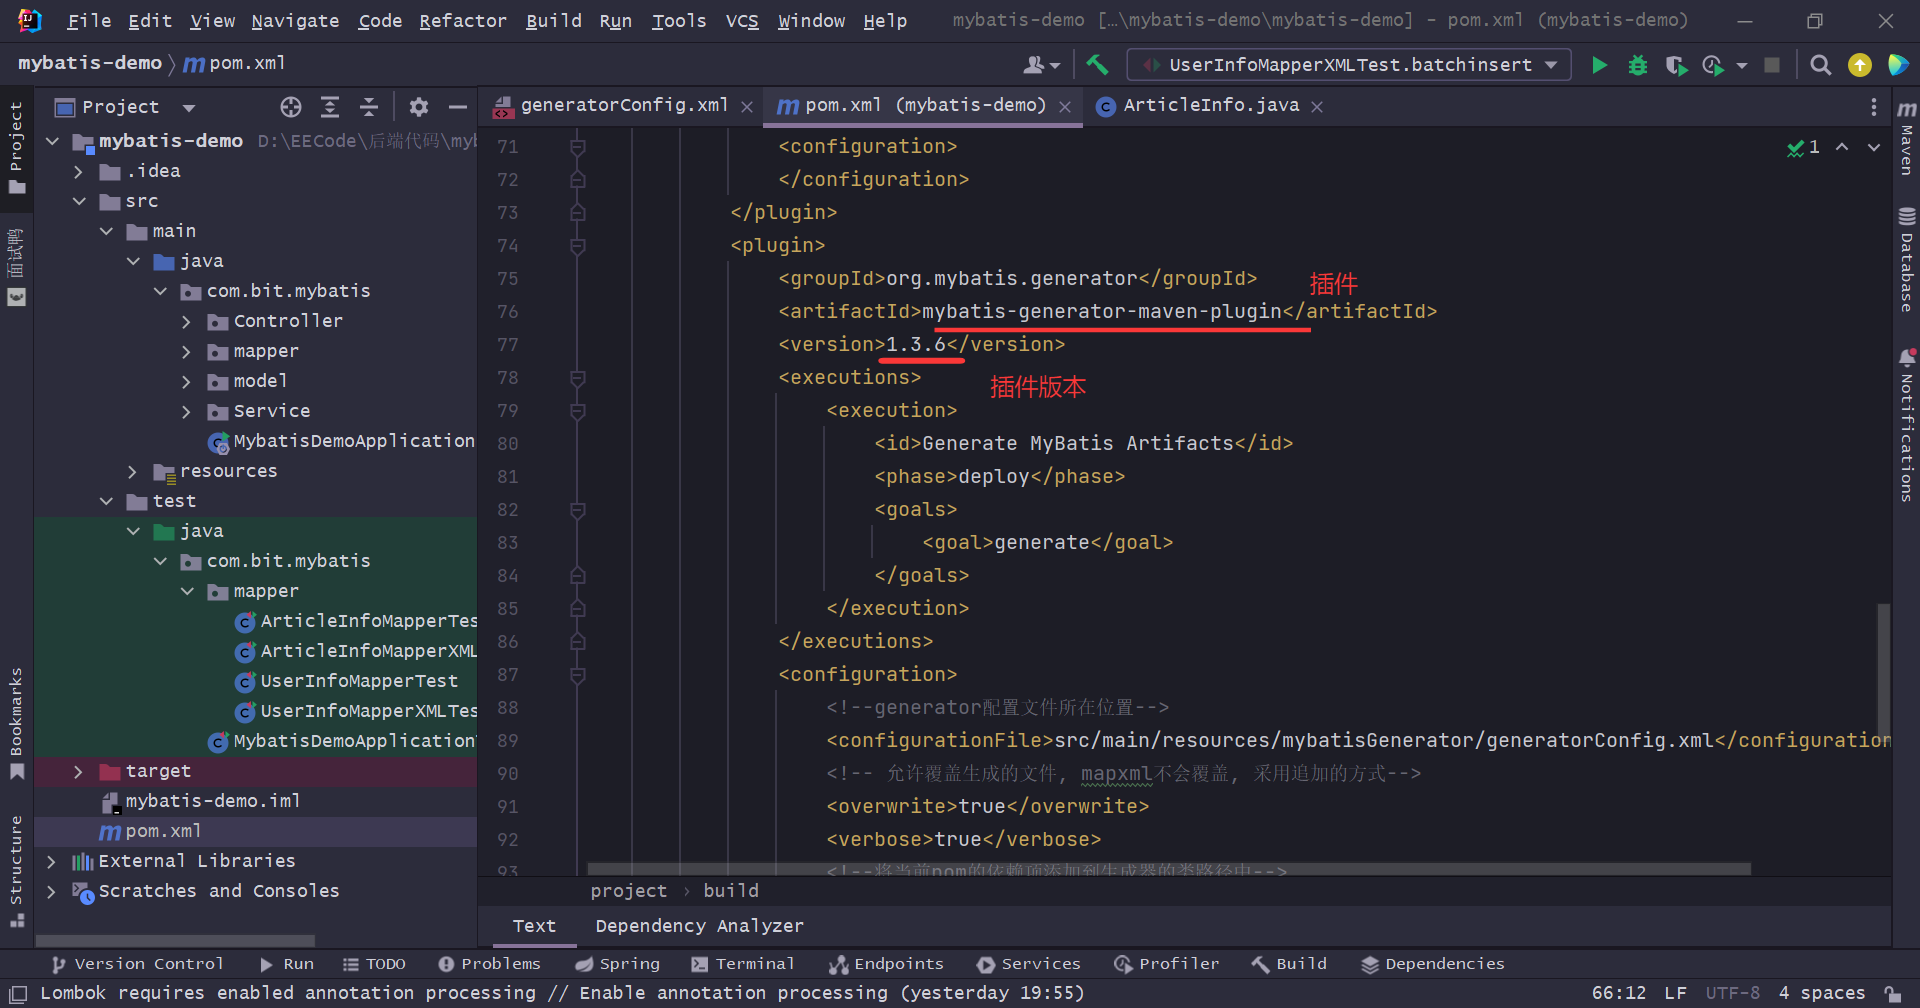1920x1008 pixels.
Task: Click the Expand All icon in the Project panel
Action: tap(330, 107)
